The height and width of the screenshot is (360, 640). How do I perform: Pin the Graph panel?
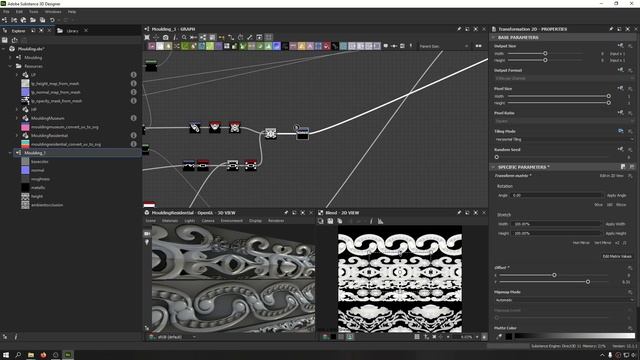coord(459,29)
